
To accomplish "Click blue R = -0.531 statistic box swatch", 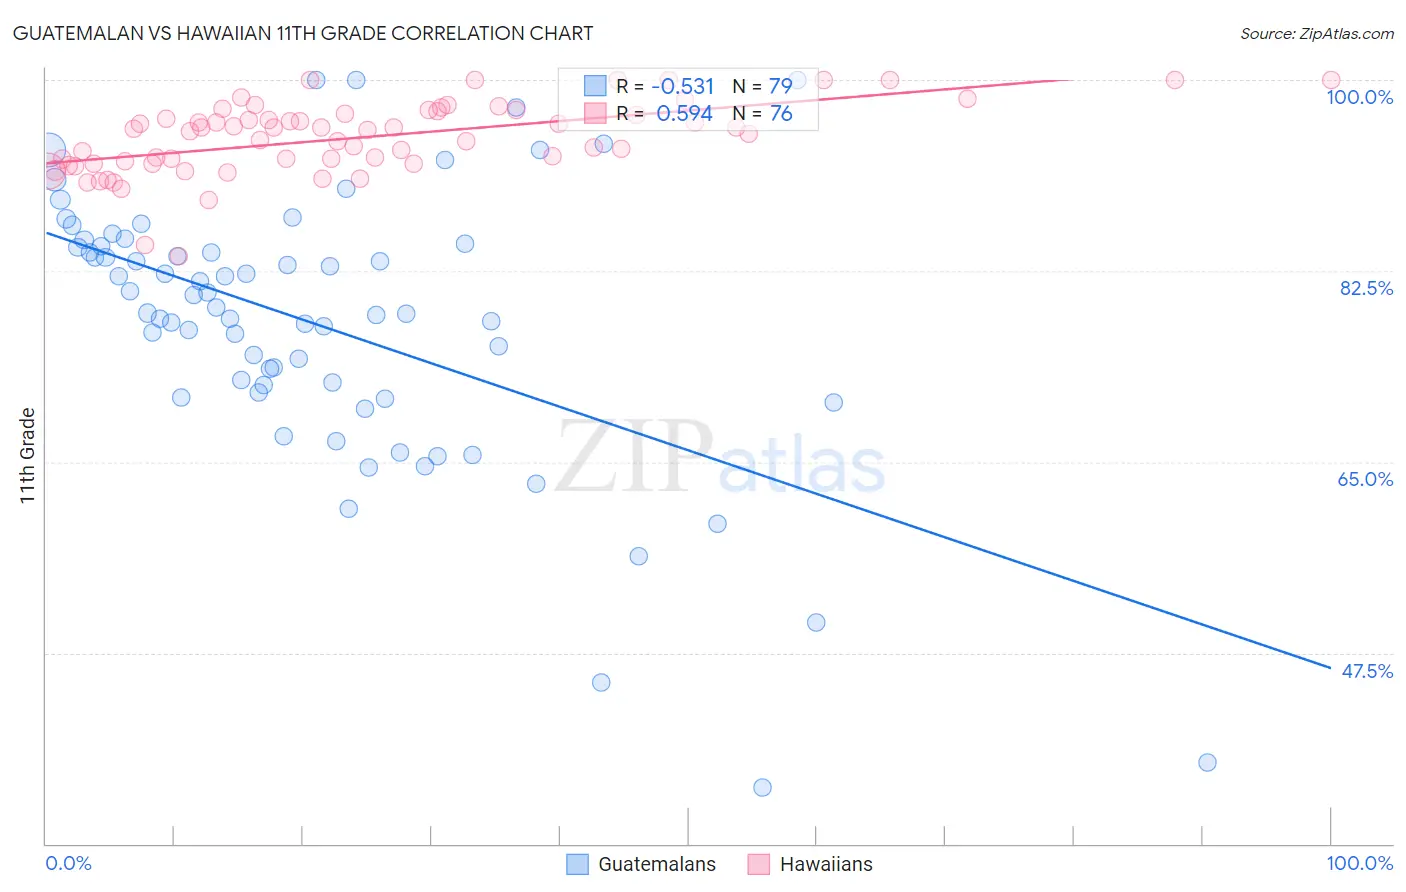I will tap(596, 86).
